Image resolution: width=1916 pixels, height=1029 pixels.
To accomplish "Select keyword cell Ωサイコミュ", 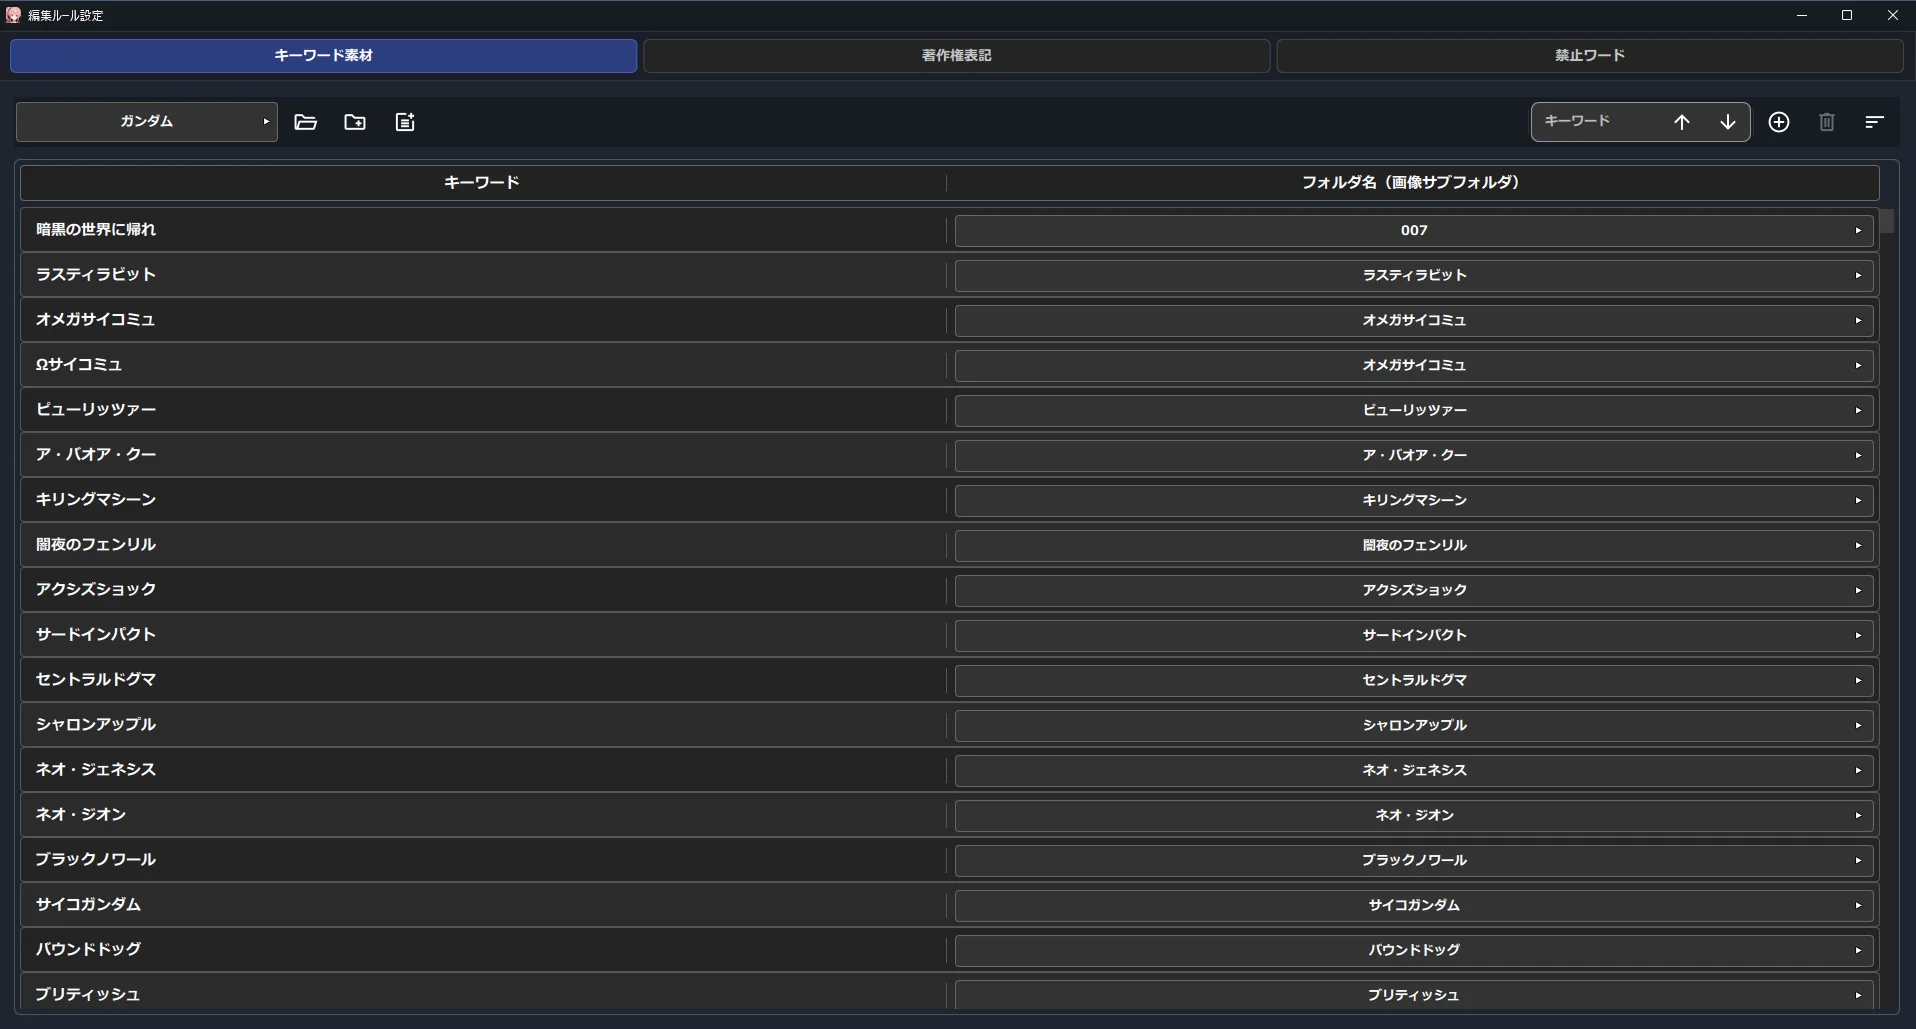I will point(483,365).
